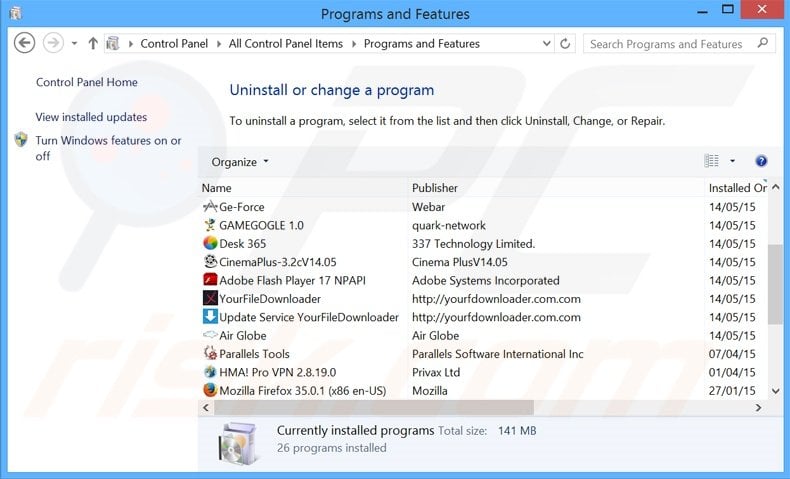
Task: Click install date 27/01/15
Action: click(x=732, y=391)
